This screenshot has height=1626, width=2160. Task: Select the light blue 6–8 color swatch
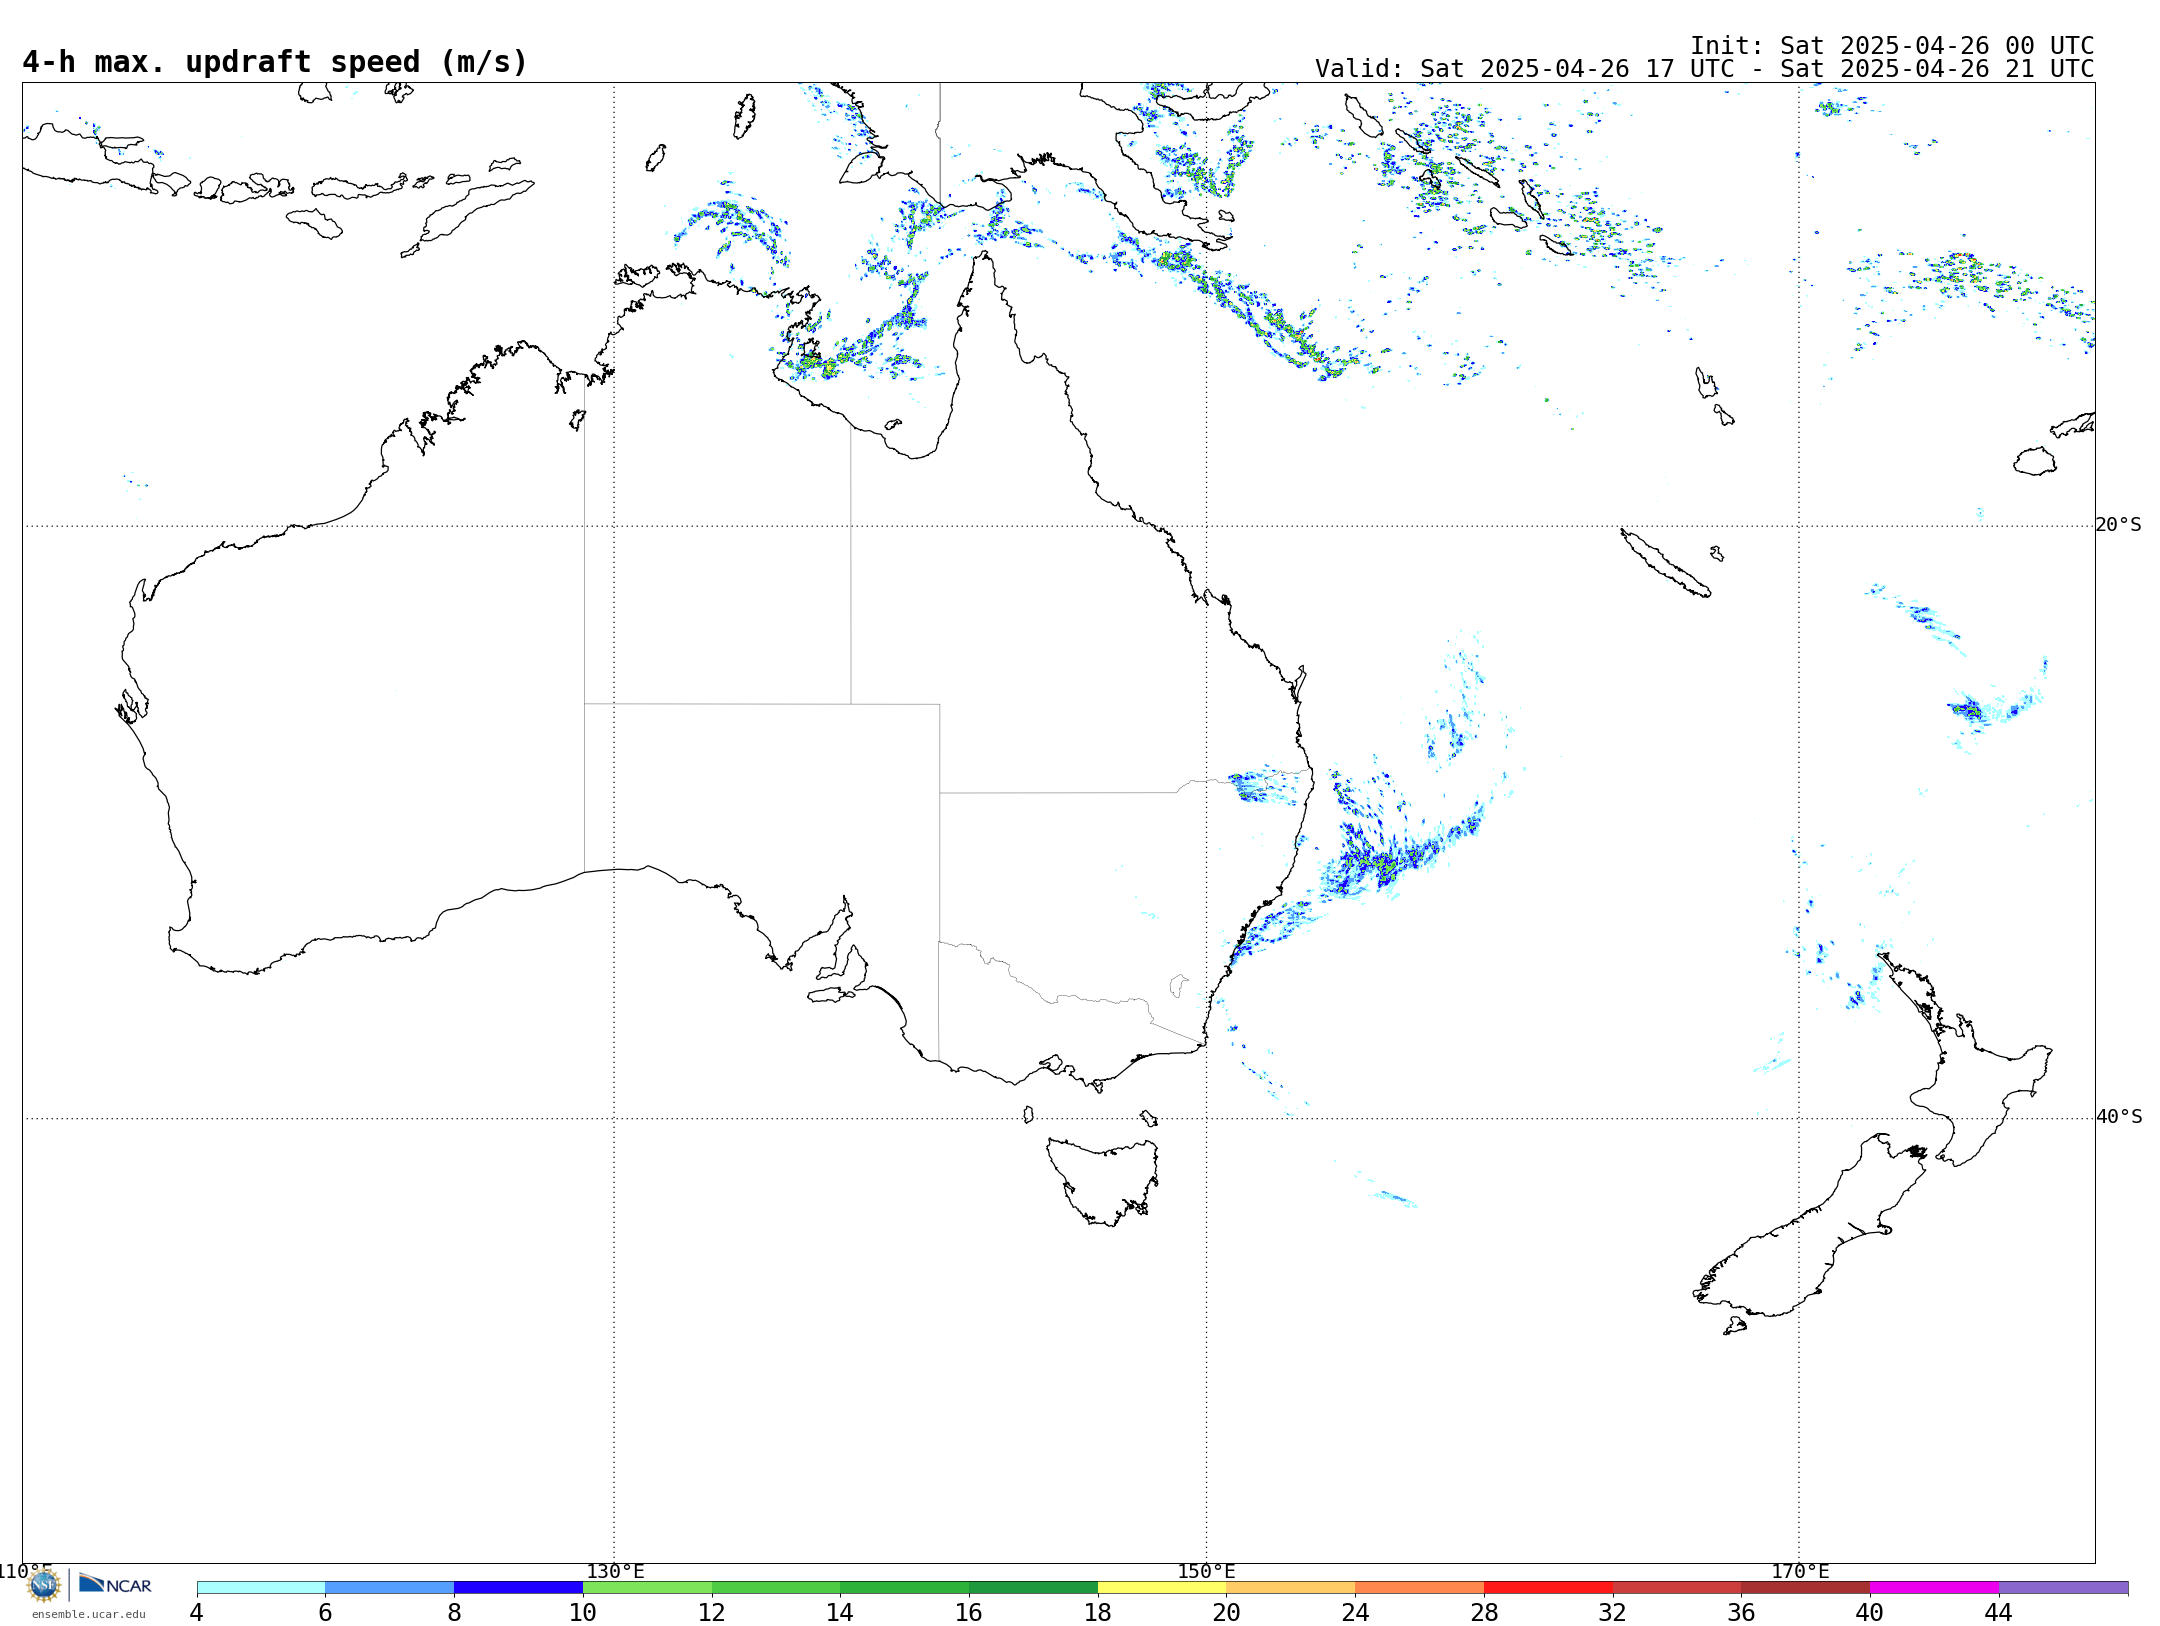[x=390, y=1588]
